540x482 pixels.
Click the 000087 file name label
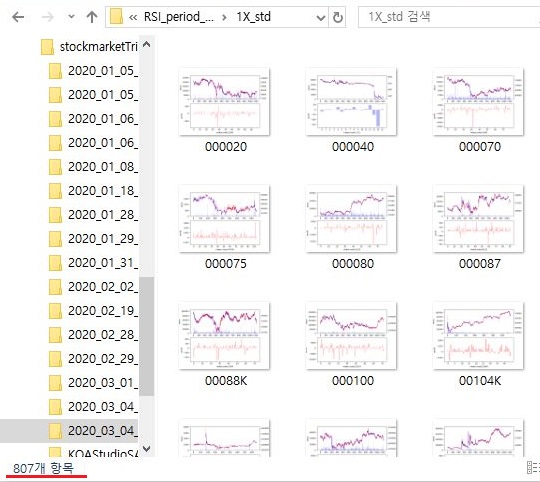(480, 264)
